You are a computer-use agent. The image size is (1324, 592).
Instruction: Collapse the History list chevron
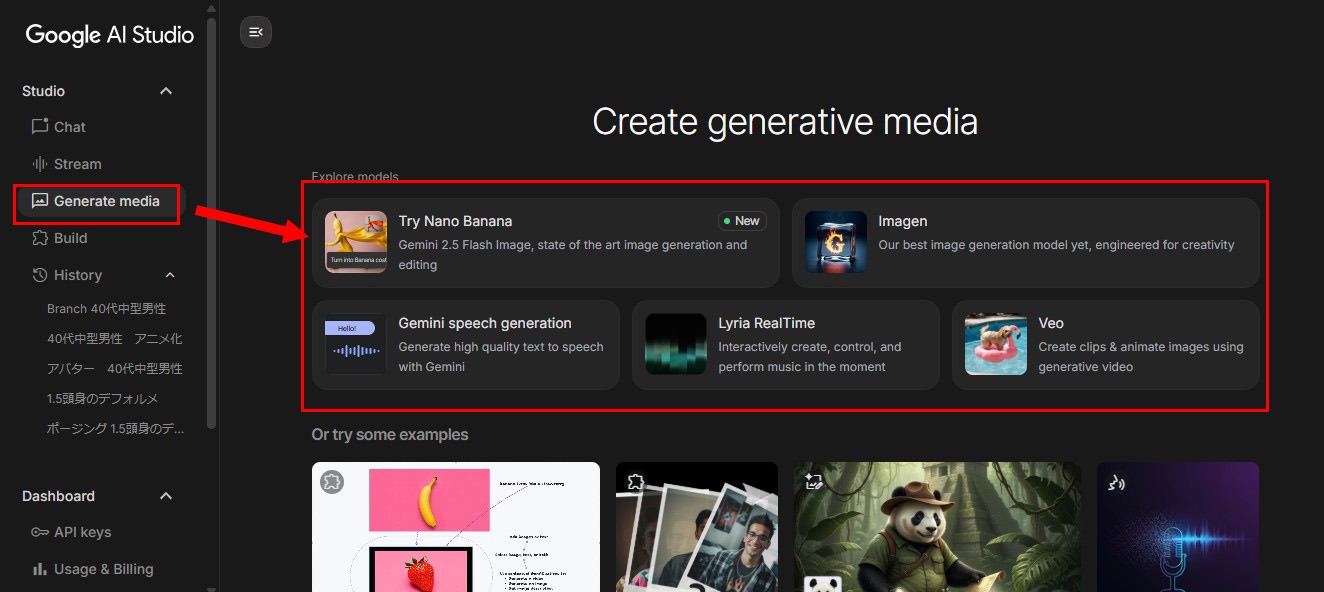tap(169, 275)
